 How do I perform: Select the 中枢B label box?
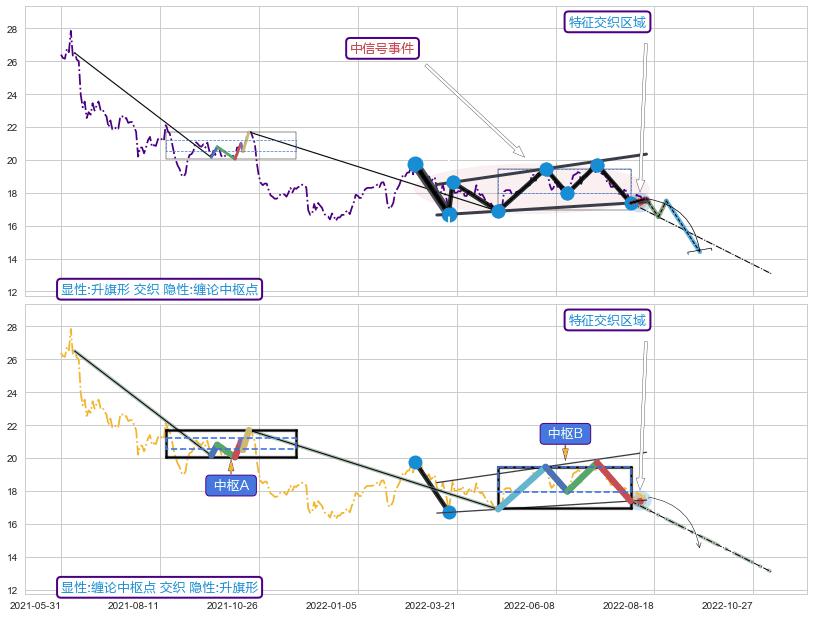click(x=565, y=433)
